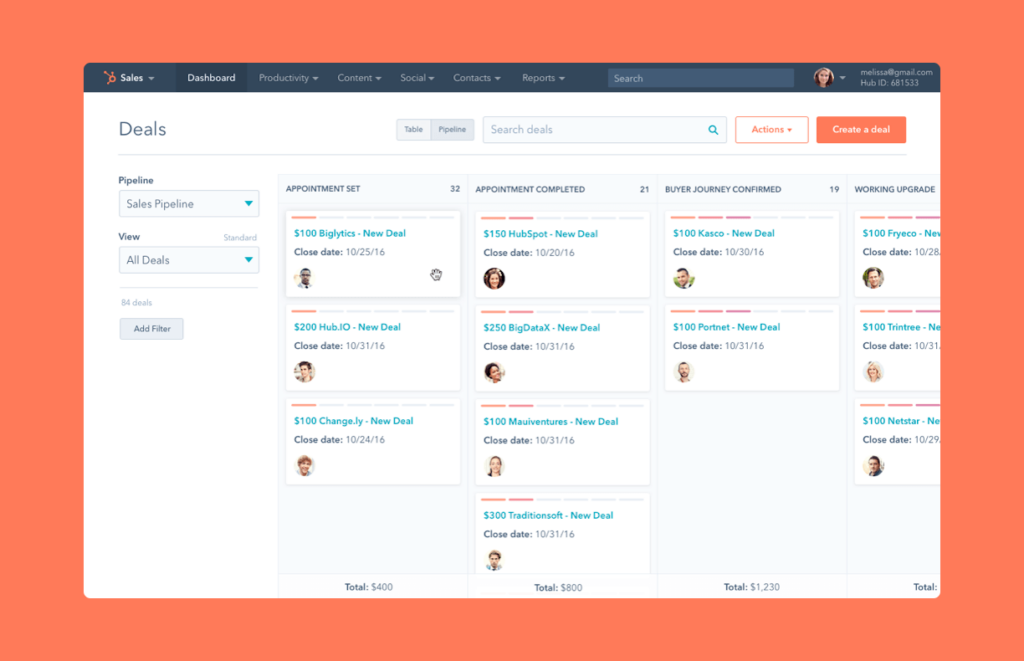Click the contact avatar on the $100 Fryeco card
The image size is (1024, 661).
872,279
